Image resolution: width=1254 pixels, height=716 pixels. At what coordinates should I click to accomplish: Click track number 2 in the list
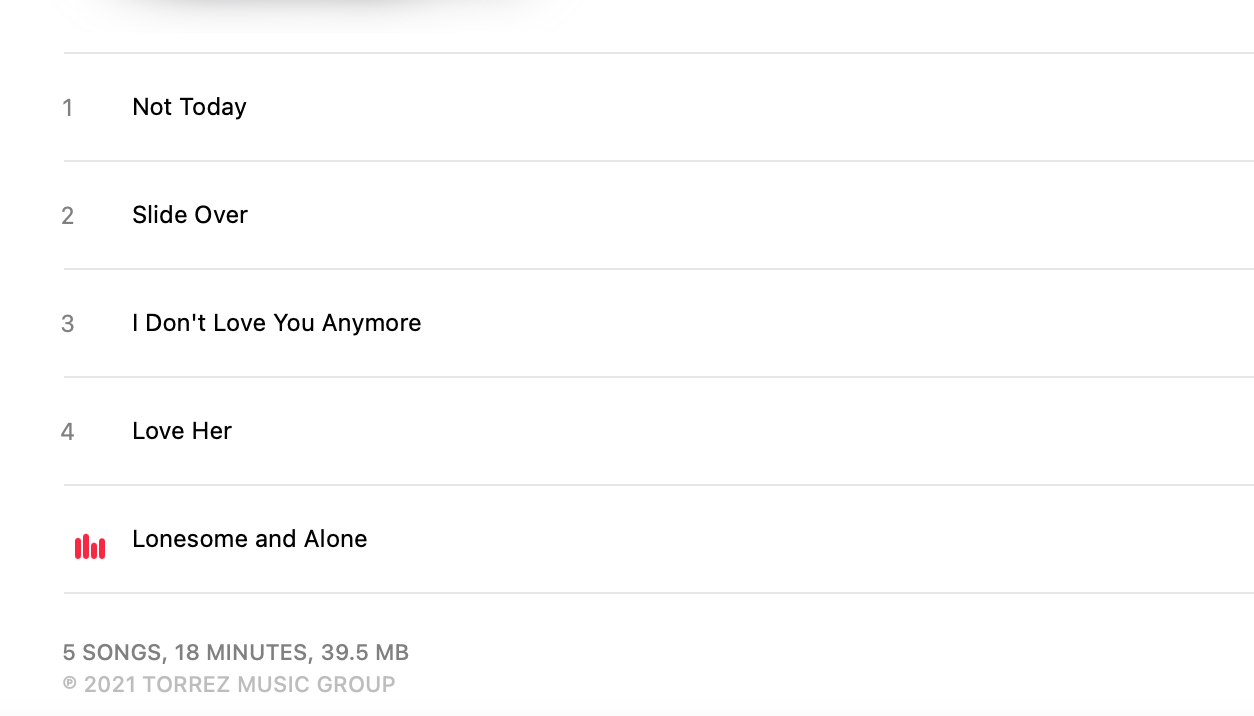[x=67, y=216]
